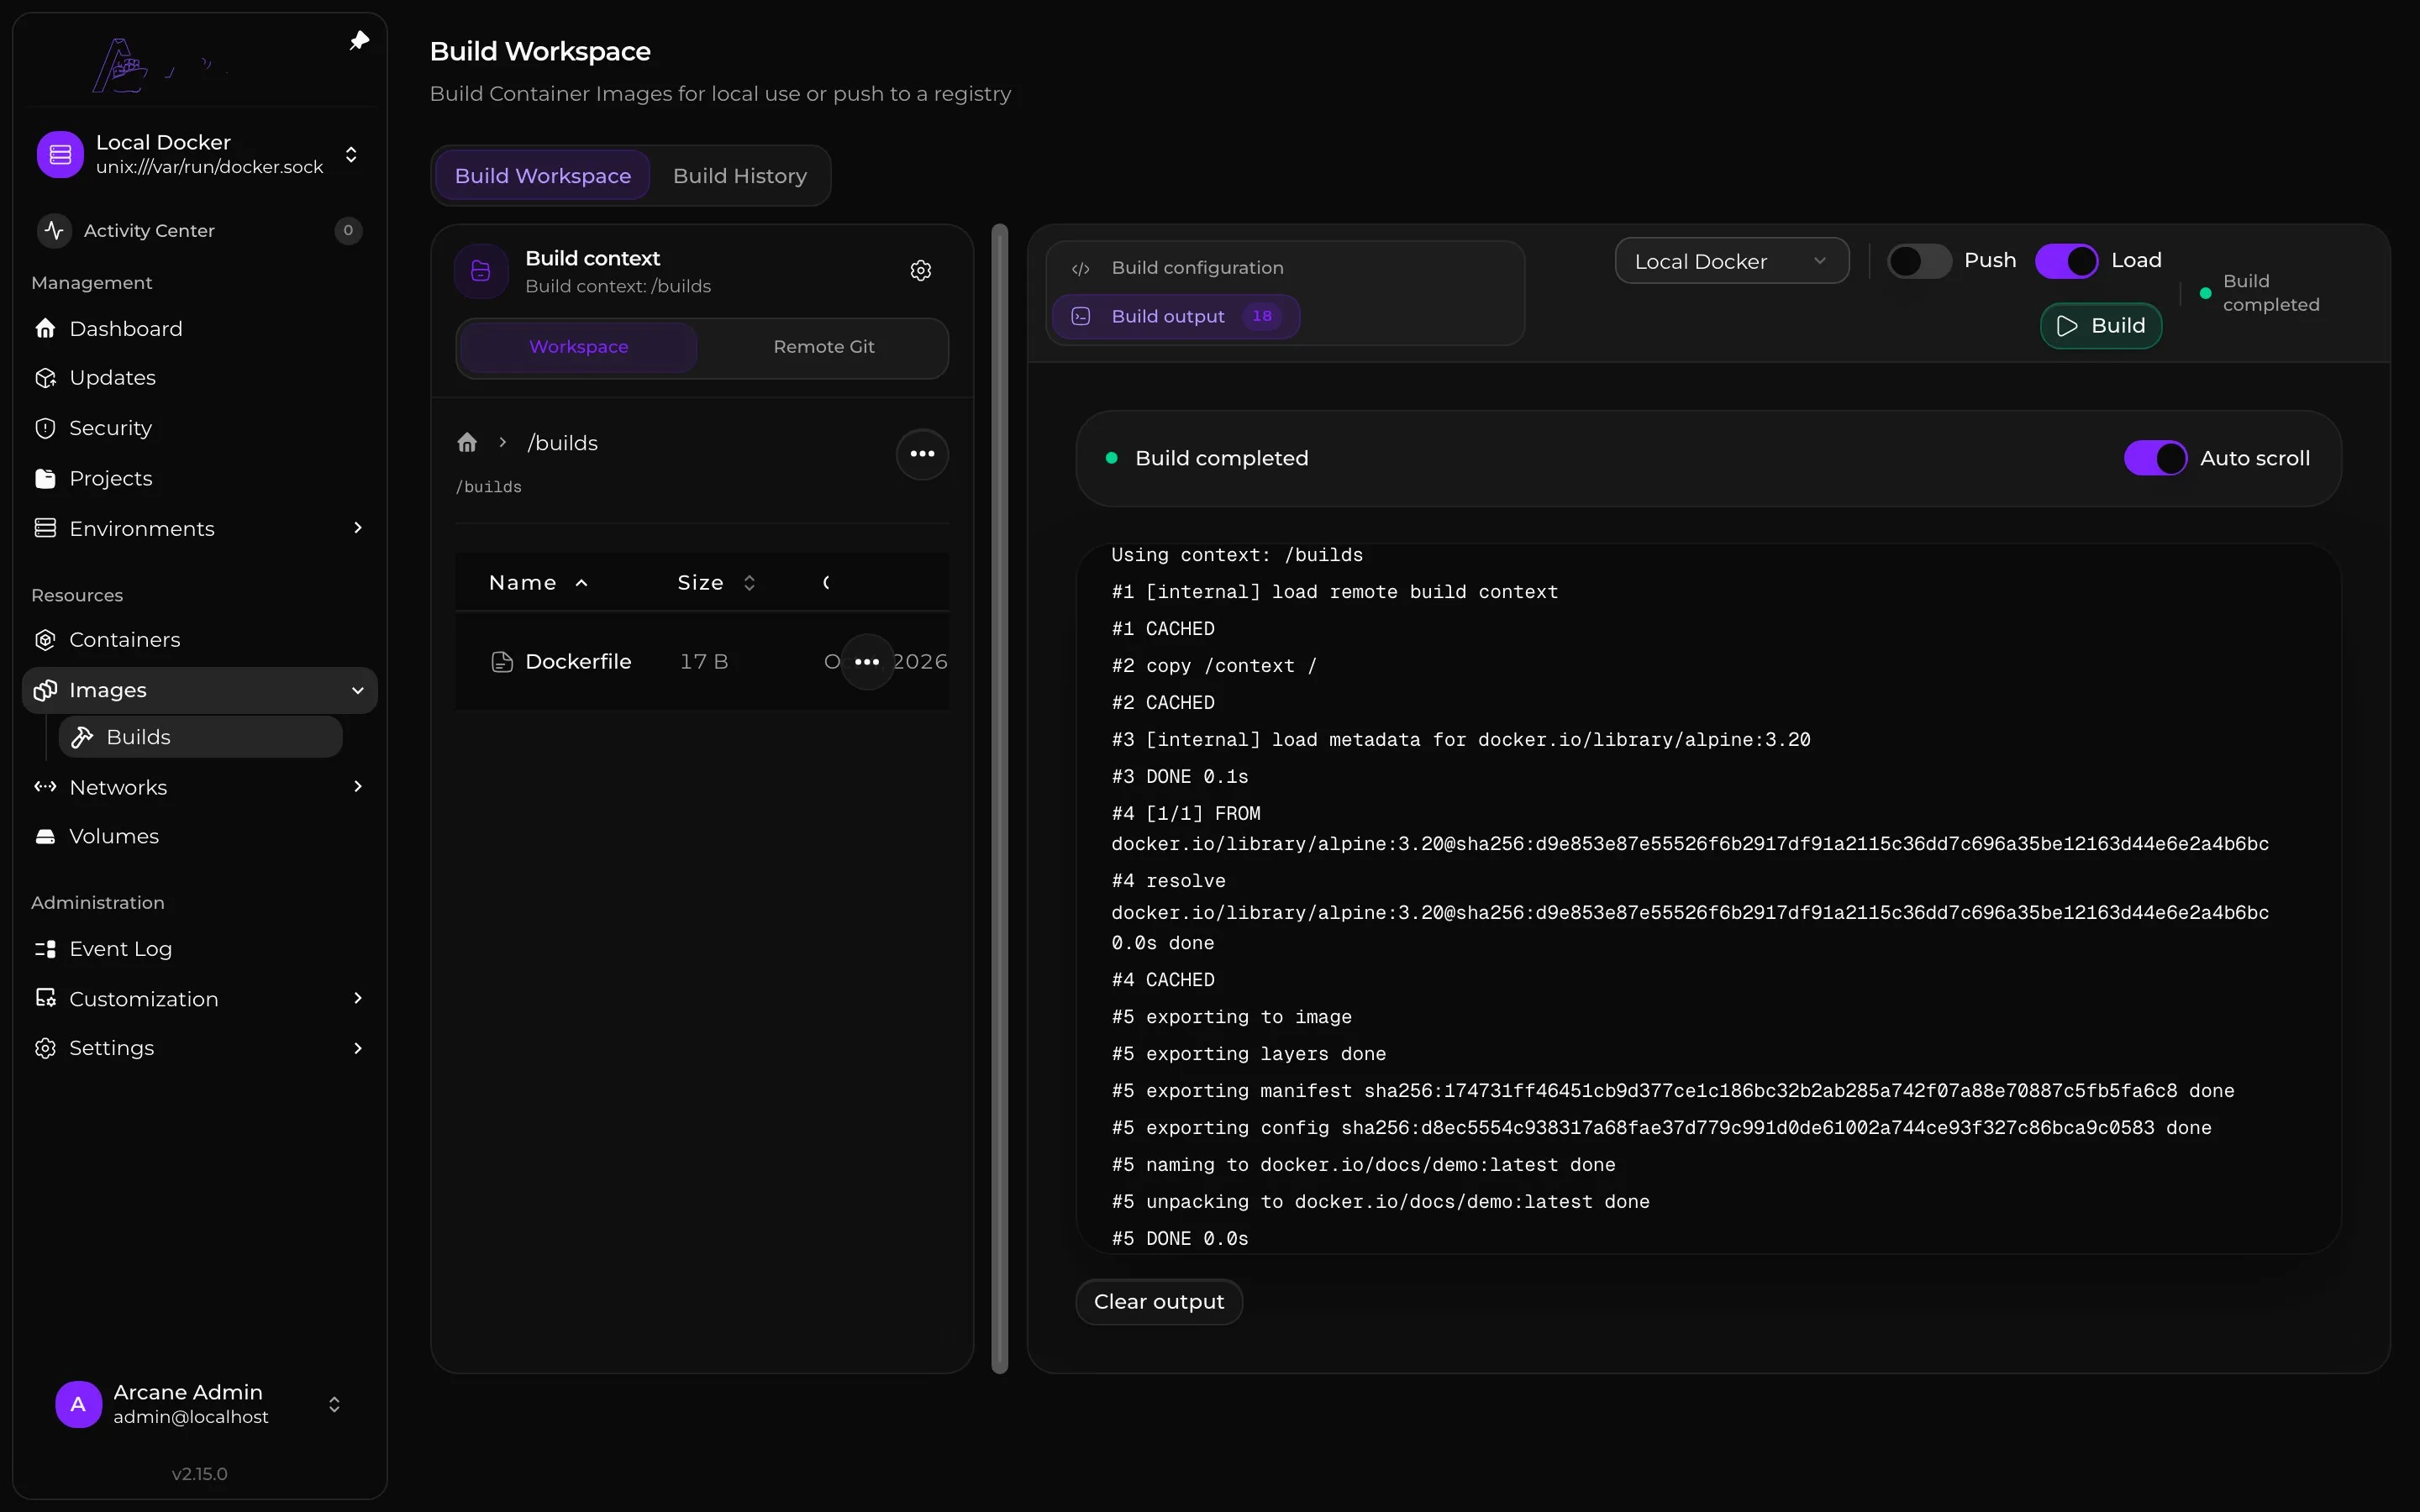The image size is (2420, 1512).
Task: Go to home folder icon in breadcrumb
Action: [467, 442]
